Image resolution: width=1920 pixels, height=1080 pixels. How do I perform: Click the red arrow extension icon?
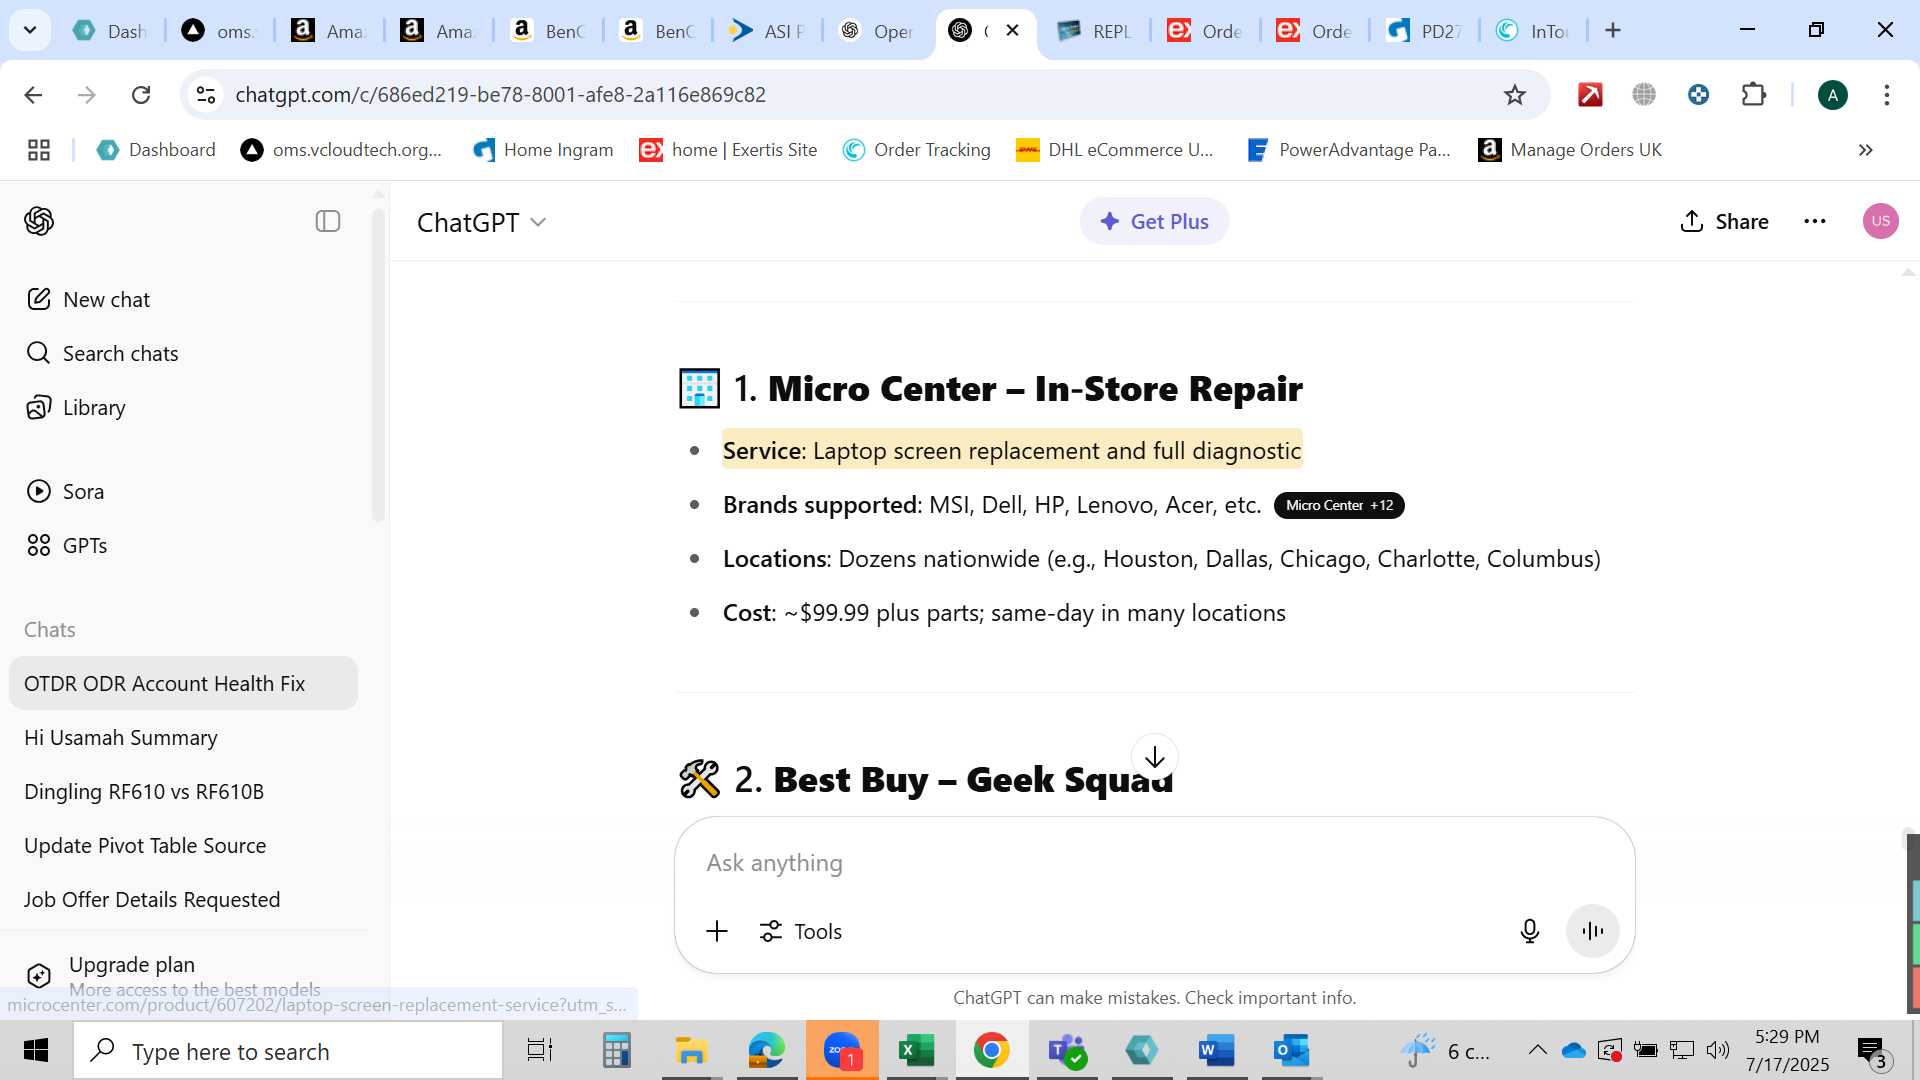click(x=1590, y=95)
